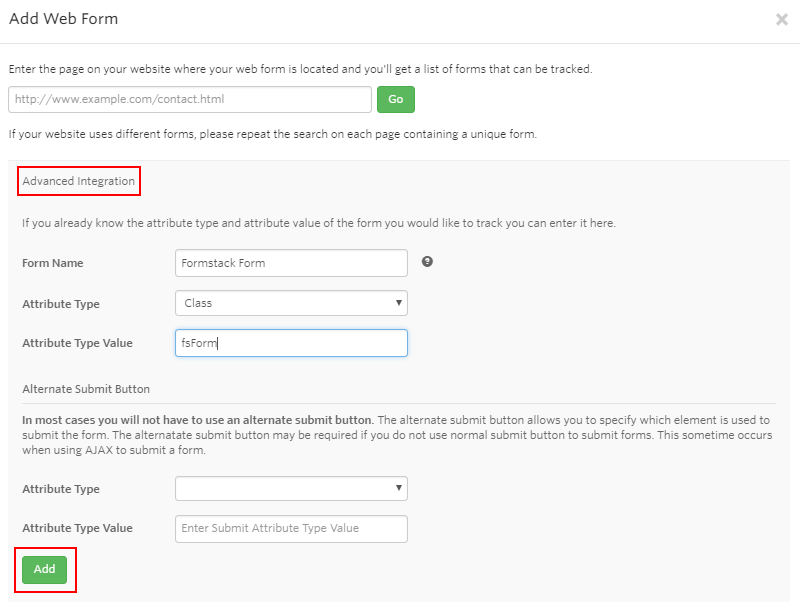
Task: Click the Add Web Form dialog title
Action: click(63, 18)
